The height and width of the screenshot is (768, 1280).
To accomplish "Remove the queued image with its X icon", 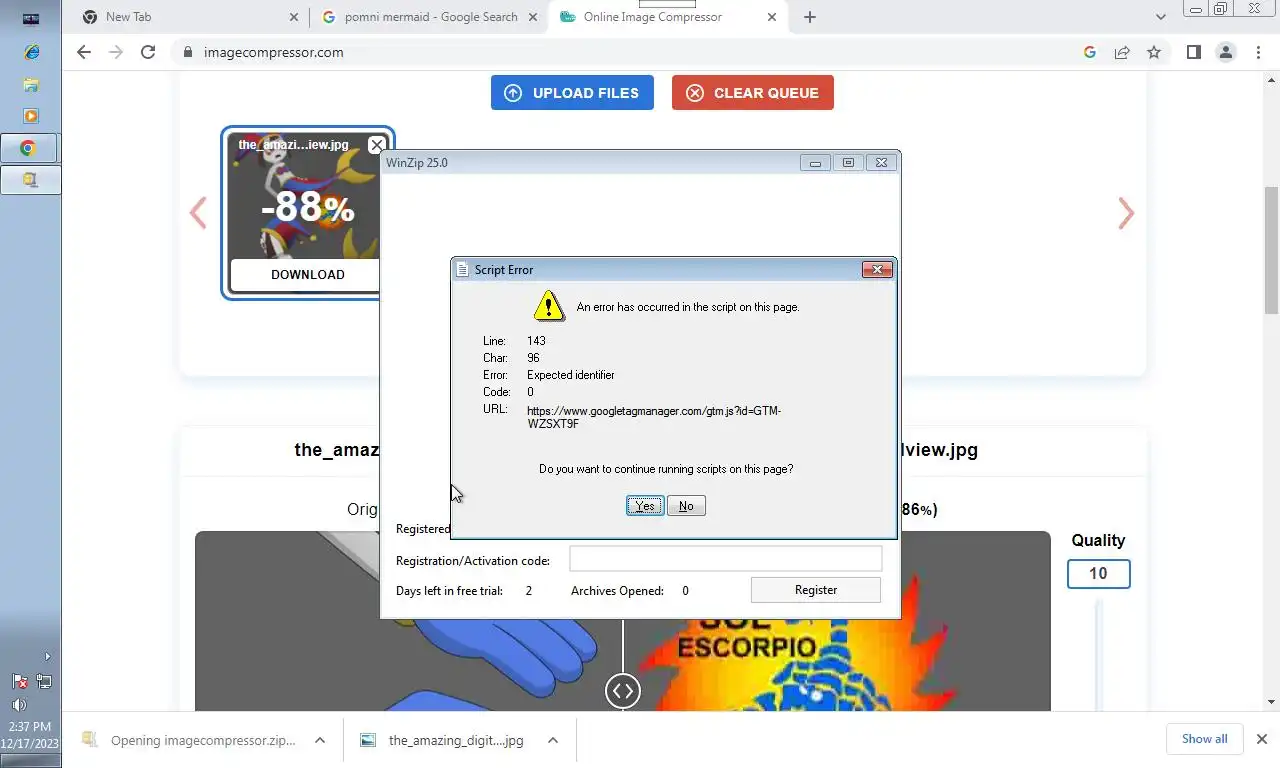I will pos(376,145).
